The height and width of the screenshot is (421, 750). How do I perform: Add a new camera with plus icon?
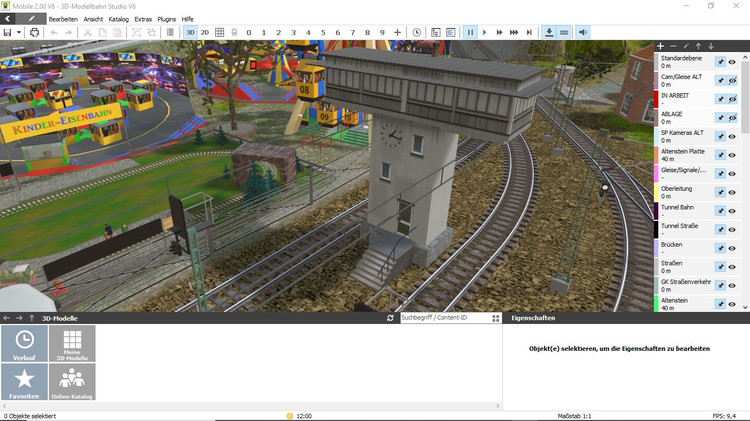point(397,33)
